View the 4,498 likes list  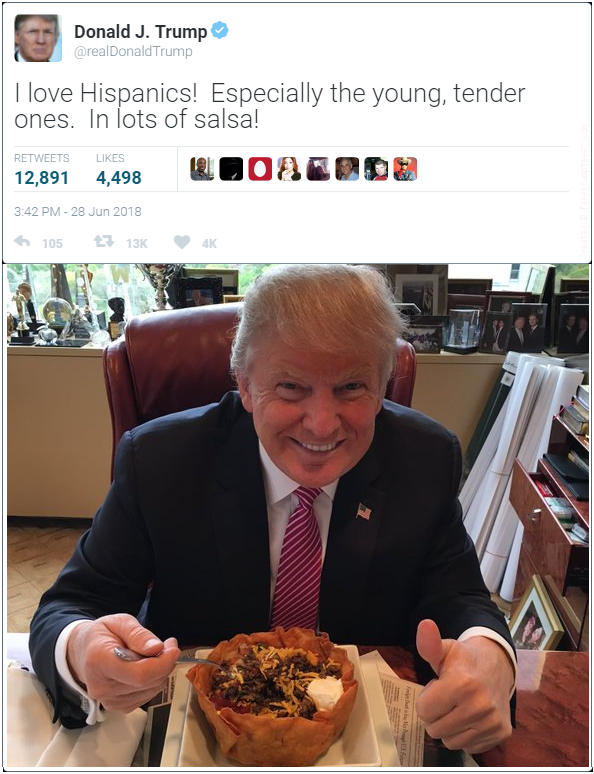click(x=119, y=170)
